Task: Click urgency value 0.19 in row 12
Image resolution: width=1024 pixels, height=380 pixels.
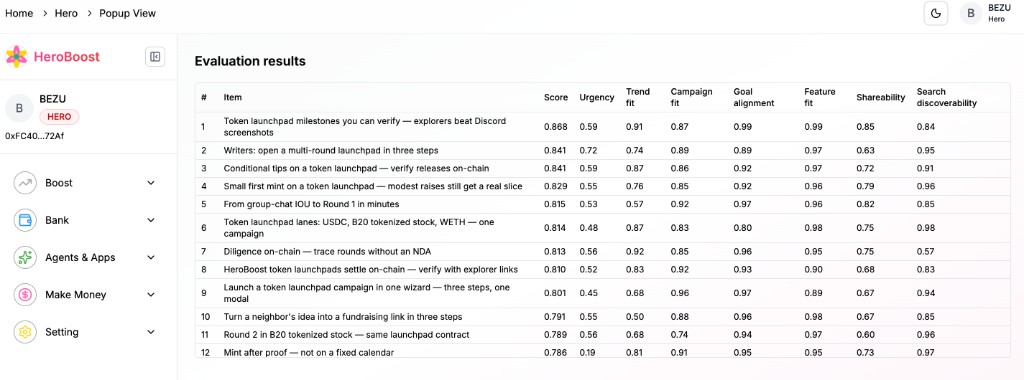Action: pyautogui.click(x=587, y=353)
